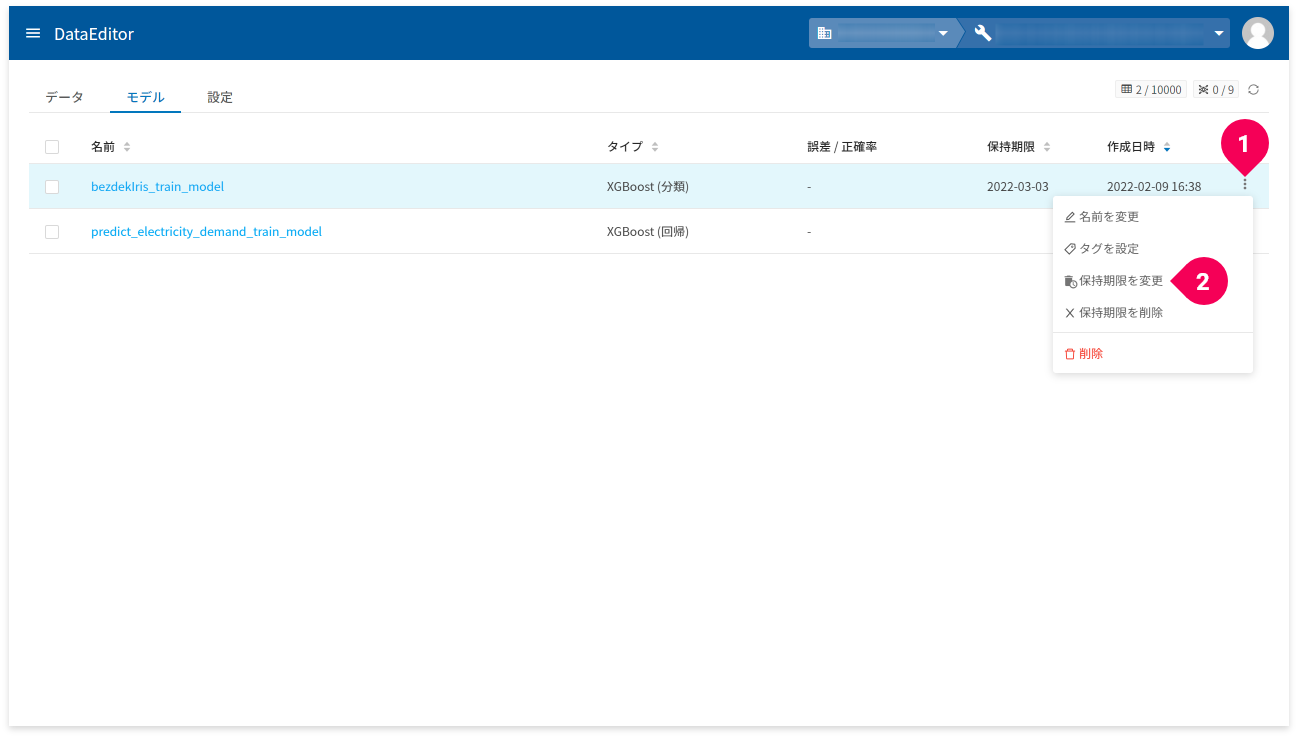Click the DataEditor title in the header

coord(94,34)
